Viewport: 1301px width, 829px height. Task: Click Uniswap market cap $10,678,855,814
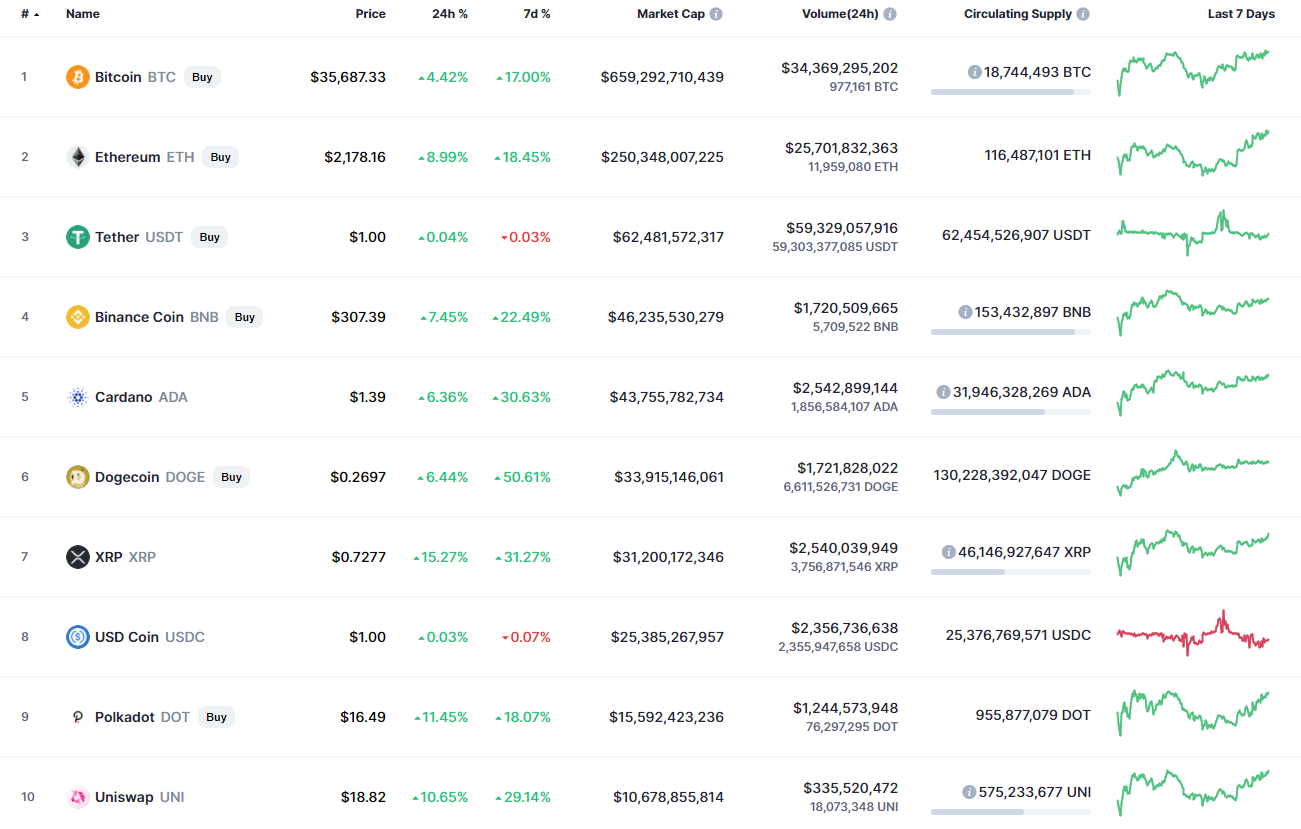point(668,797)
